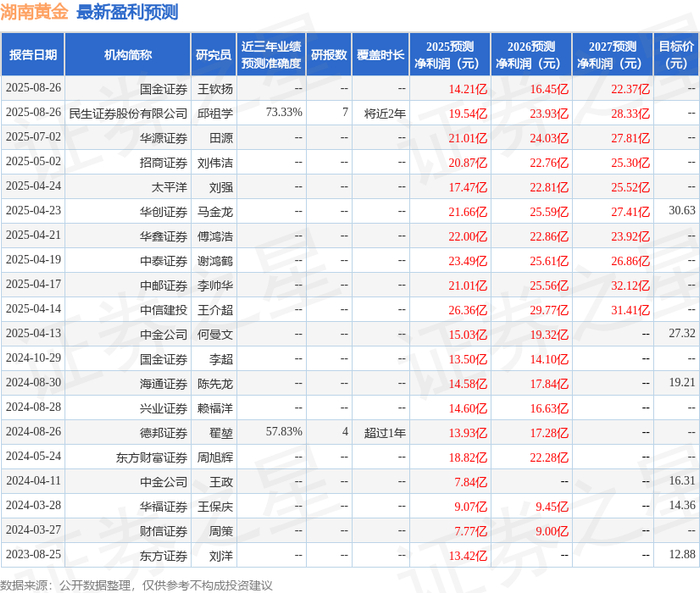Select the 57.83% accuracy value
The height and width of the screenshot is (593, 700).
284,431
